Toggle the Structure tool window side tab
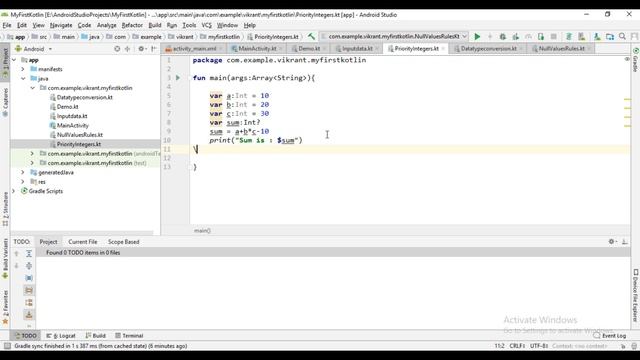 pyautogui.click(x=5, y=209)
